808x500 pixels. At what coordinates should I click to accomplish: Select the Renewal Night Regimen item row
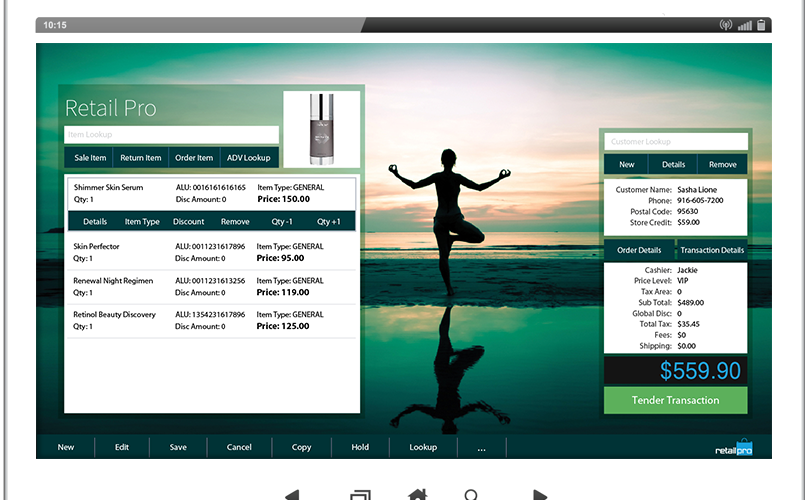click(211, 287)
